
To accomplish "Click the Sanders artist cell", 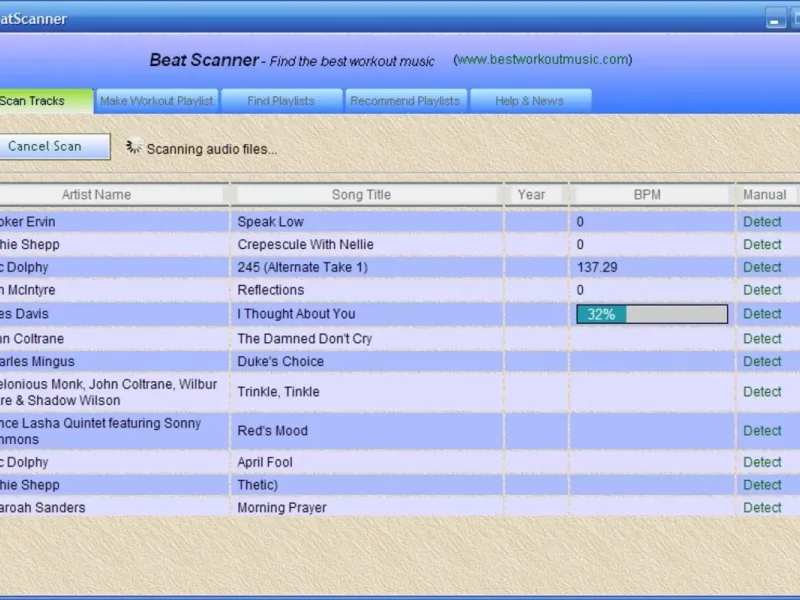I will tap(114, 508).
